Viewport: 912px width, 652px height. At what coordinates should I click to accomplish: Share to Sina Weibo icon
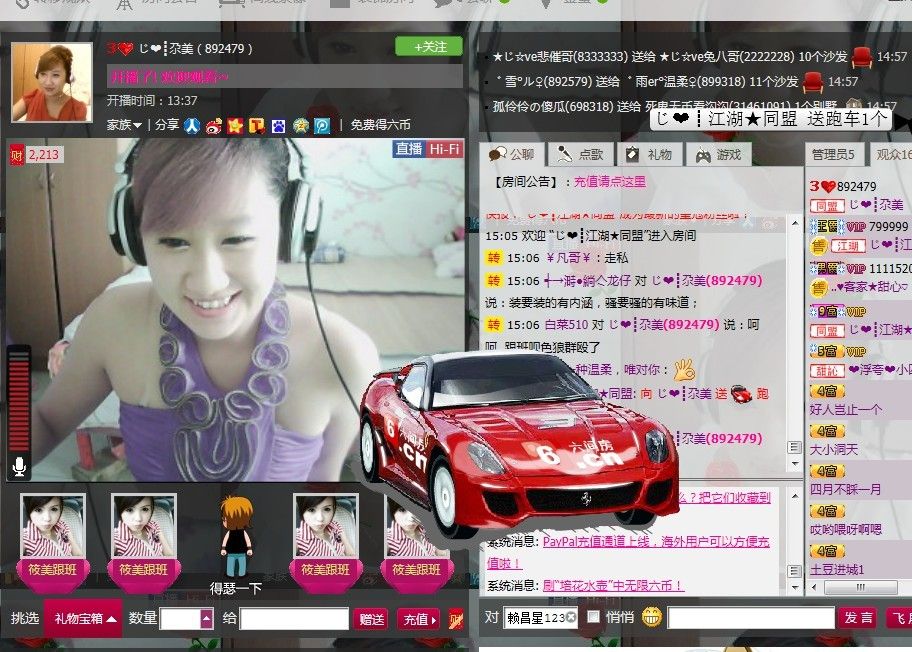(213, 125)
